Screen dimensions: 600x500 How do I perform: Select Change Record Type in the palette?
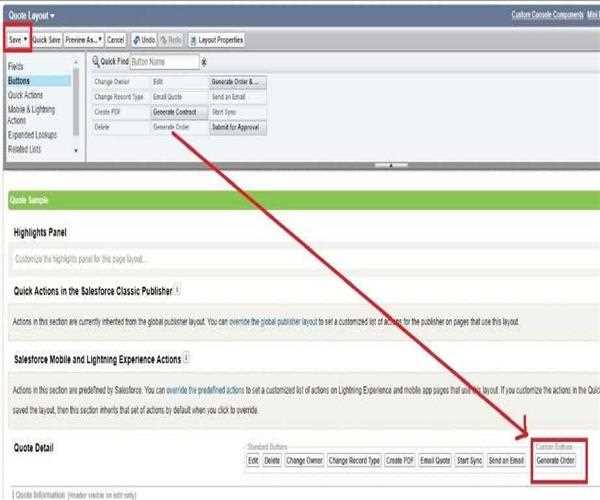(x=121, y=97)
